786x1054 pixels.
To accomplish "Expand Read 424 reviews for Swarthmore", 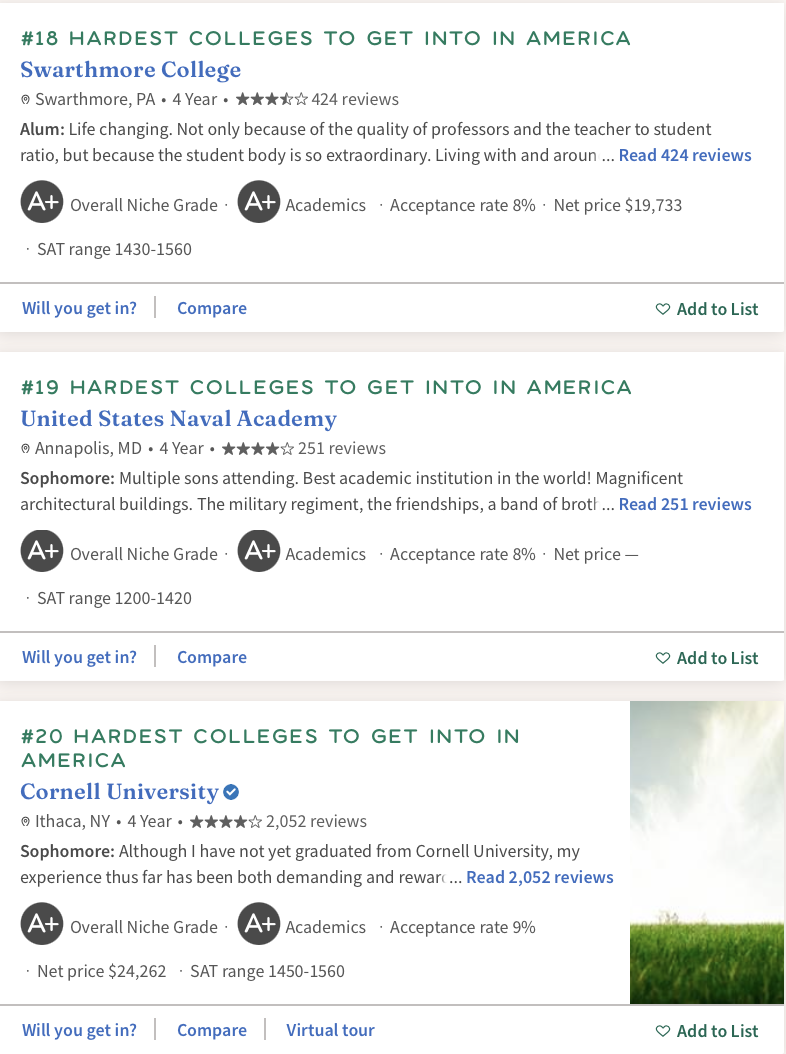I will coord(685,155).
